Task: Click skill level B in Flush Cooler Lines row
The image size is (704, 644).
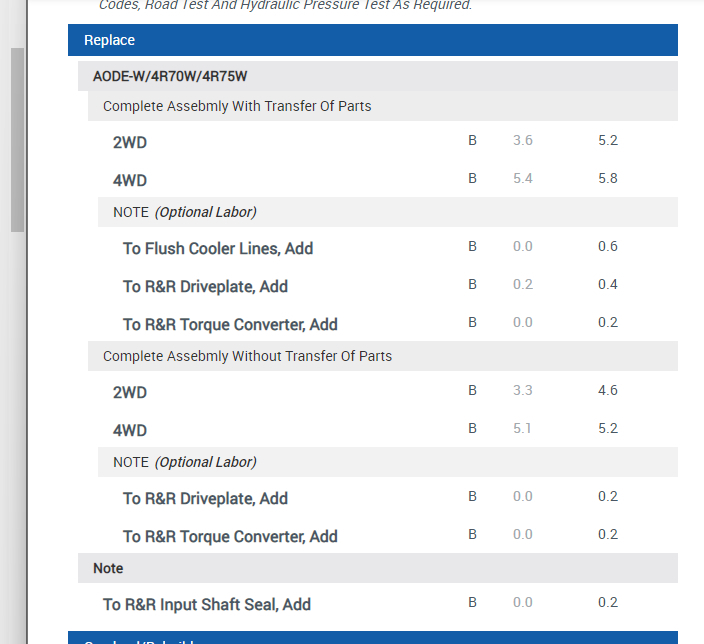Action: click(473, 247)
